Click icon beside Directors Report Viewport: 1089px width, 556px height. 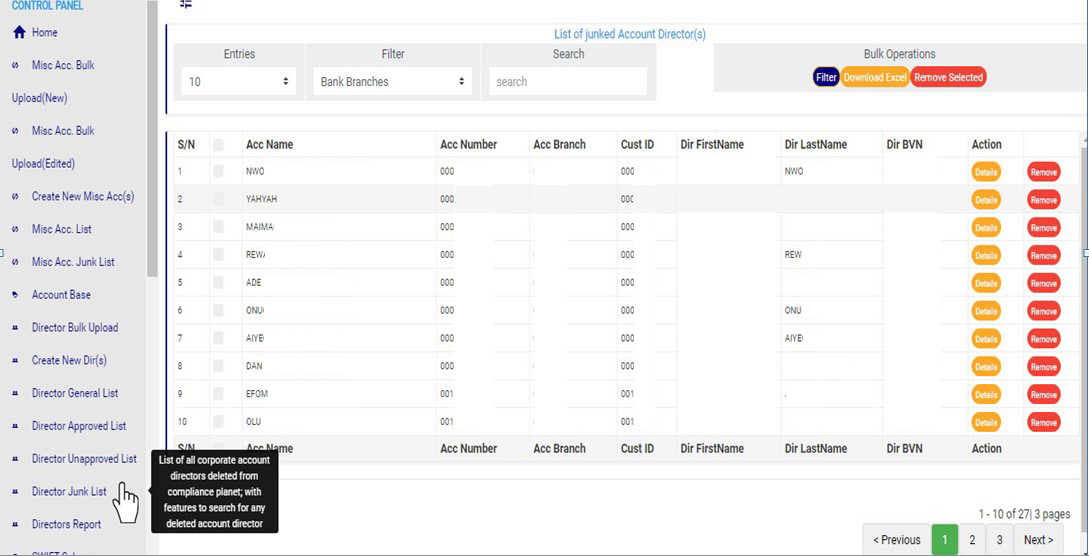click(x=15, y=525)
